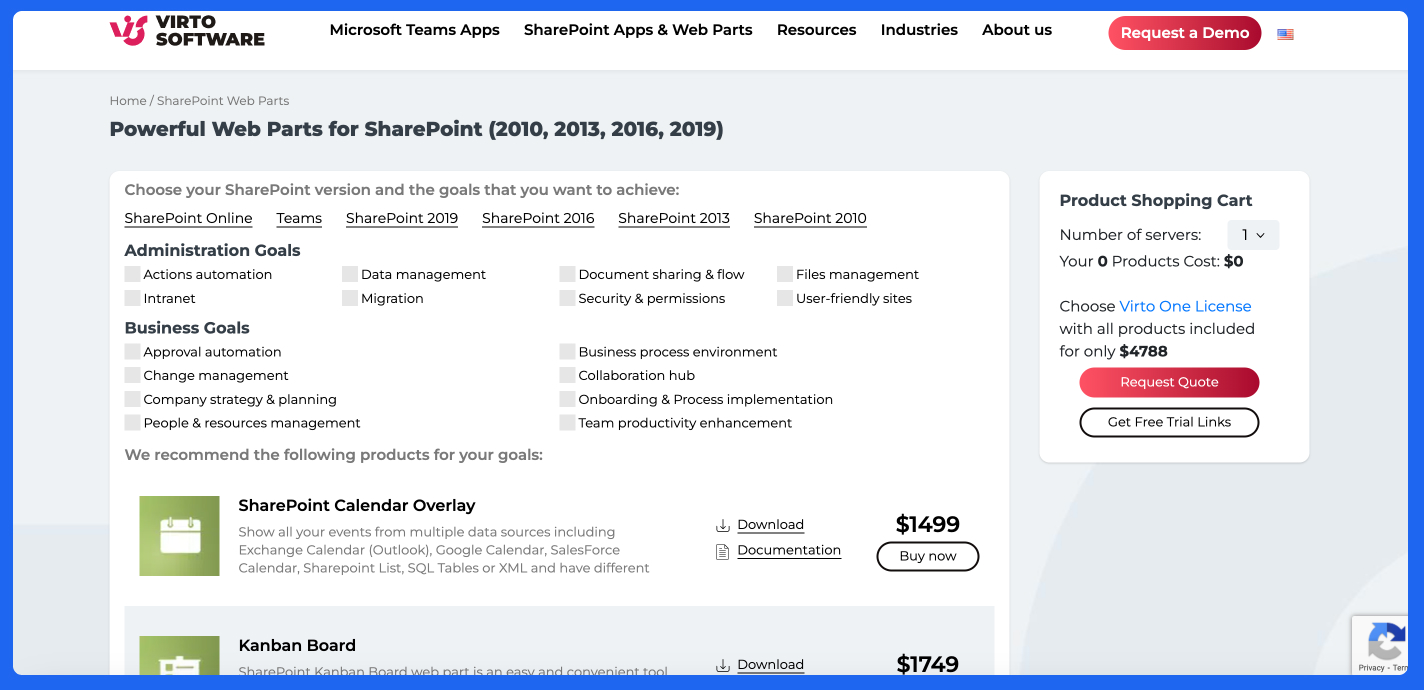The width and height of the screenshot is (1424, 690).
Task: Go to Home in the breadcrumb
Action: click(x=128, y=101)
